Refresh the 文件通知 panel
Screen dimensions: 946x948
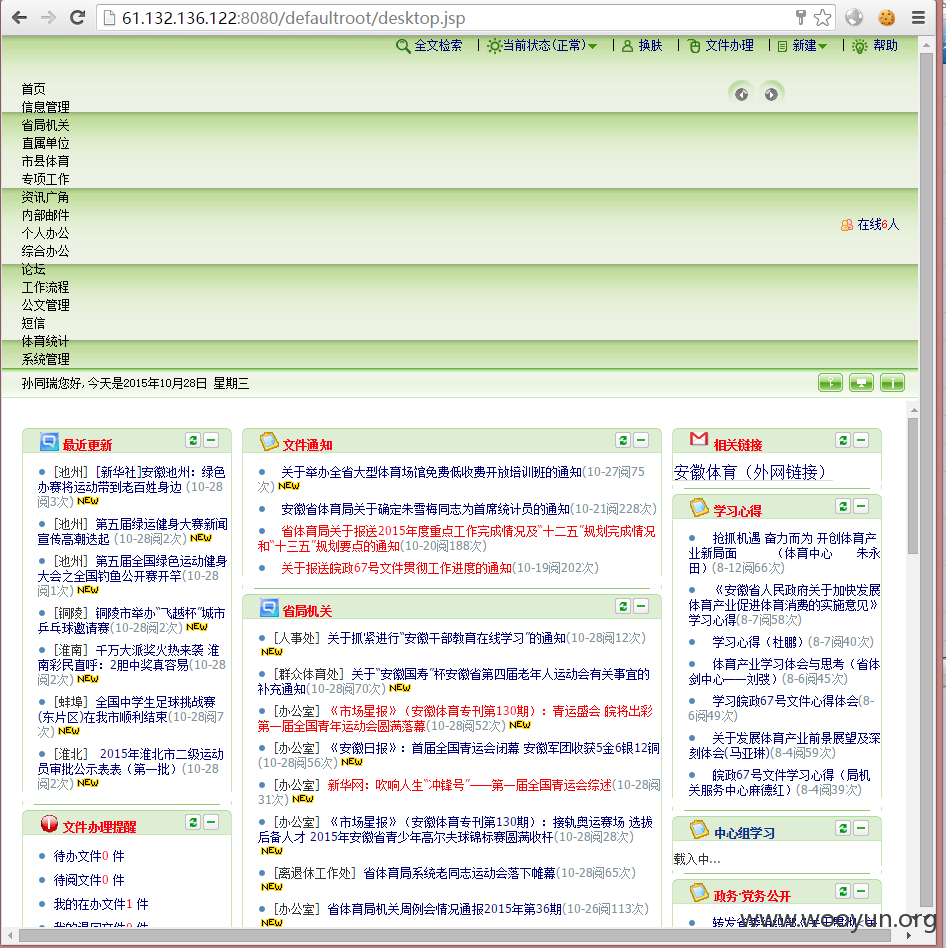click(623, 440)
